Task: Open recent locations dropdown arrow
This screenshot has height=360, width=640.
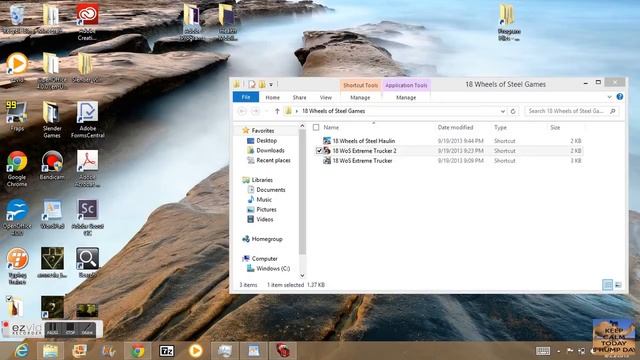Action: coord(267,111)
